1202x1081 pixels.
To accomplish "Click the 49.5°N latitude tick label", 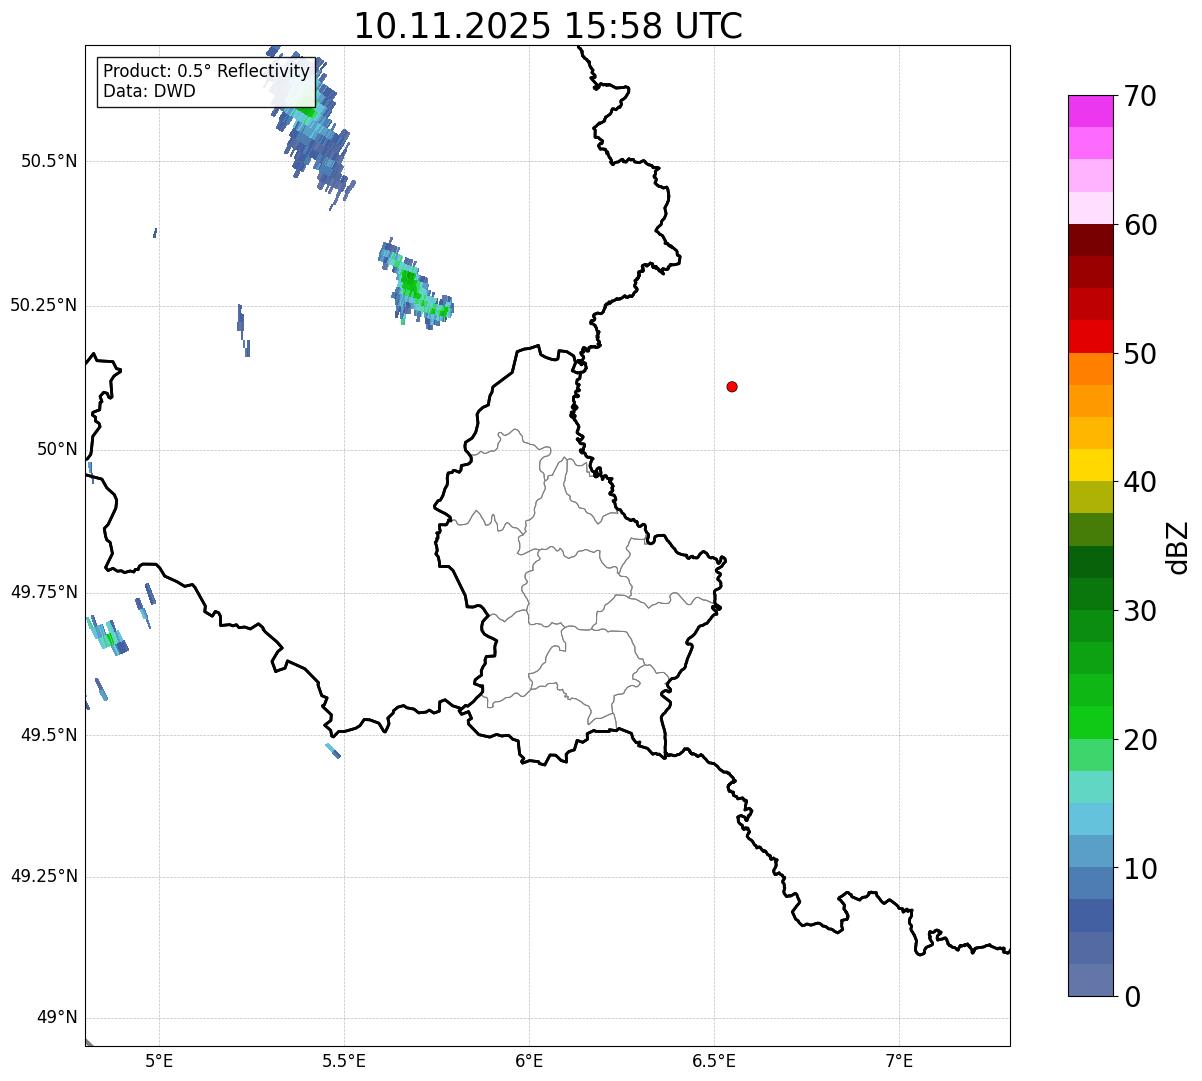I will click(49, 735).
